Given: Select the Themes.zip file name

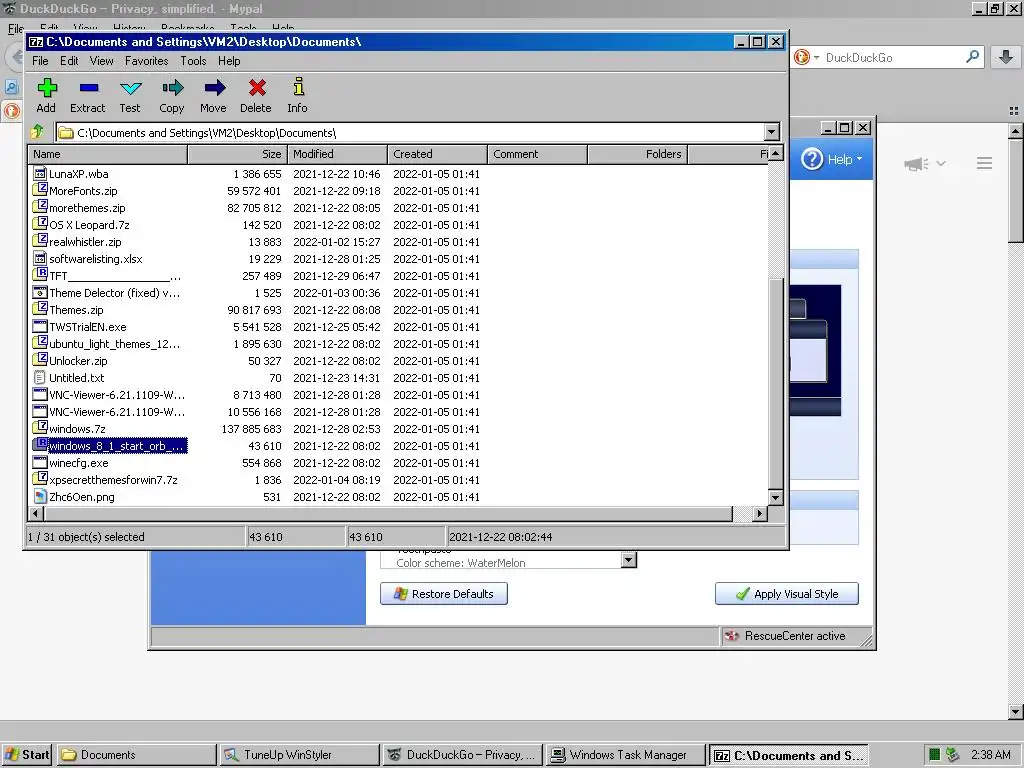Looking at the screenshot, I should tap(76, 310).
